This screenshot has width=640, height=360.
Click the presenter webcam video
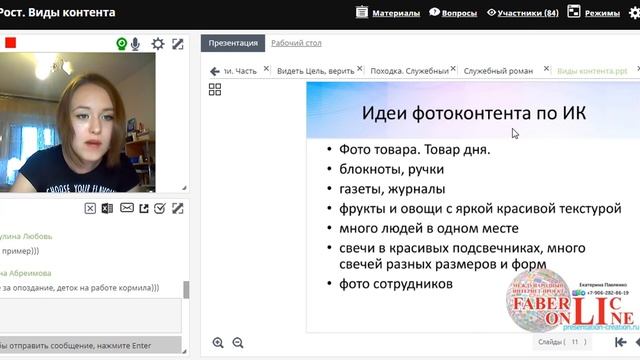click(x=78, y=122)
